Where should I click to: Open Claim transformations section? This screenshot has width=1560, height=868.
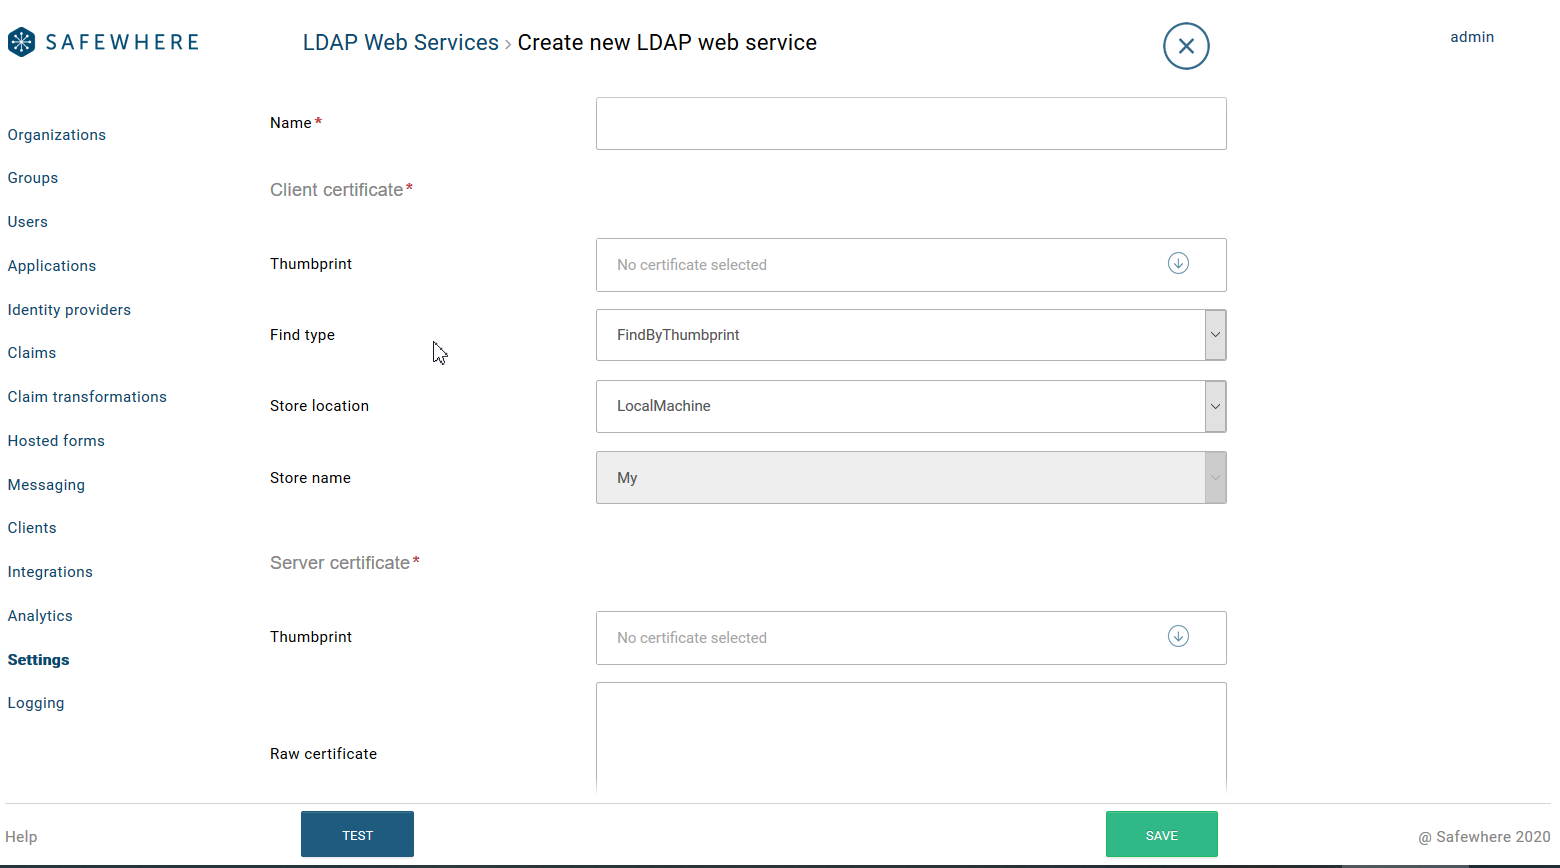87,397
